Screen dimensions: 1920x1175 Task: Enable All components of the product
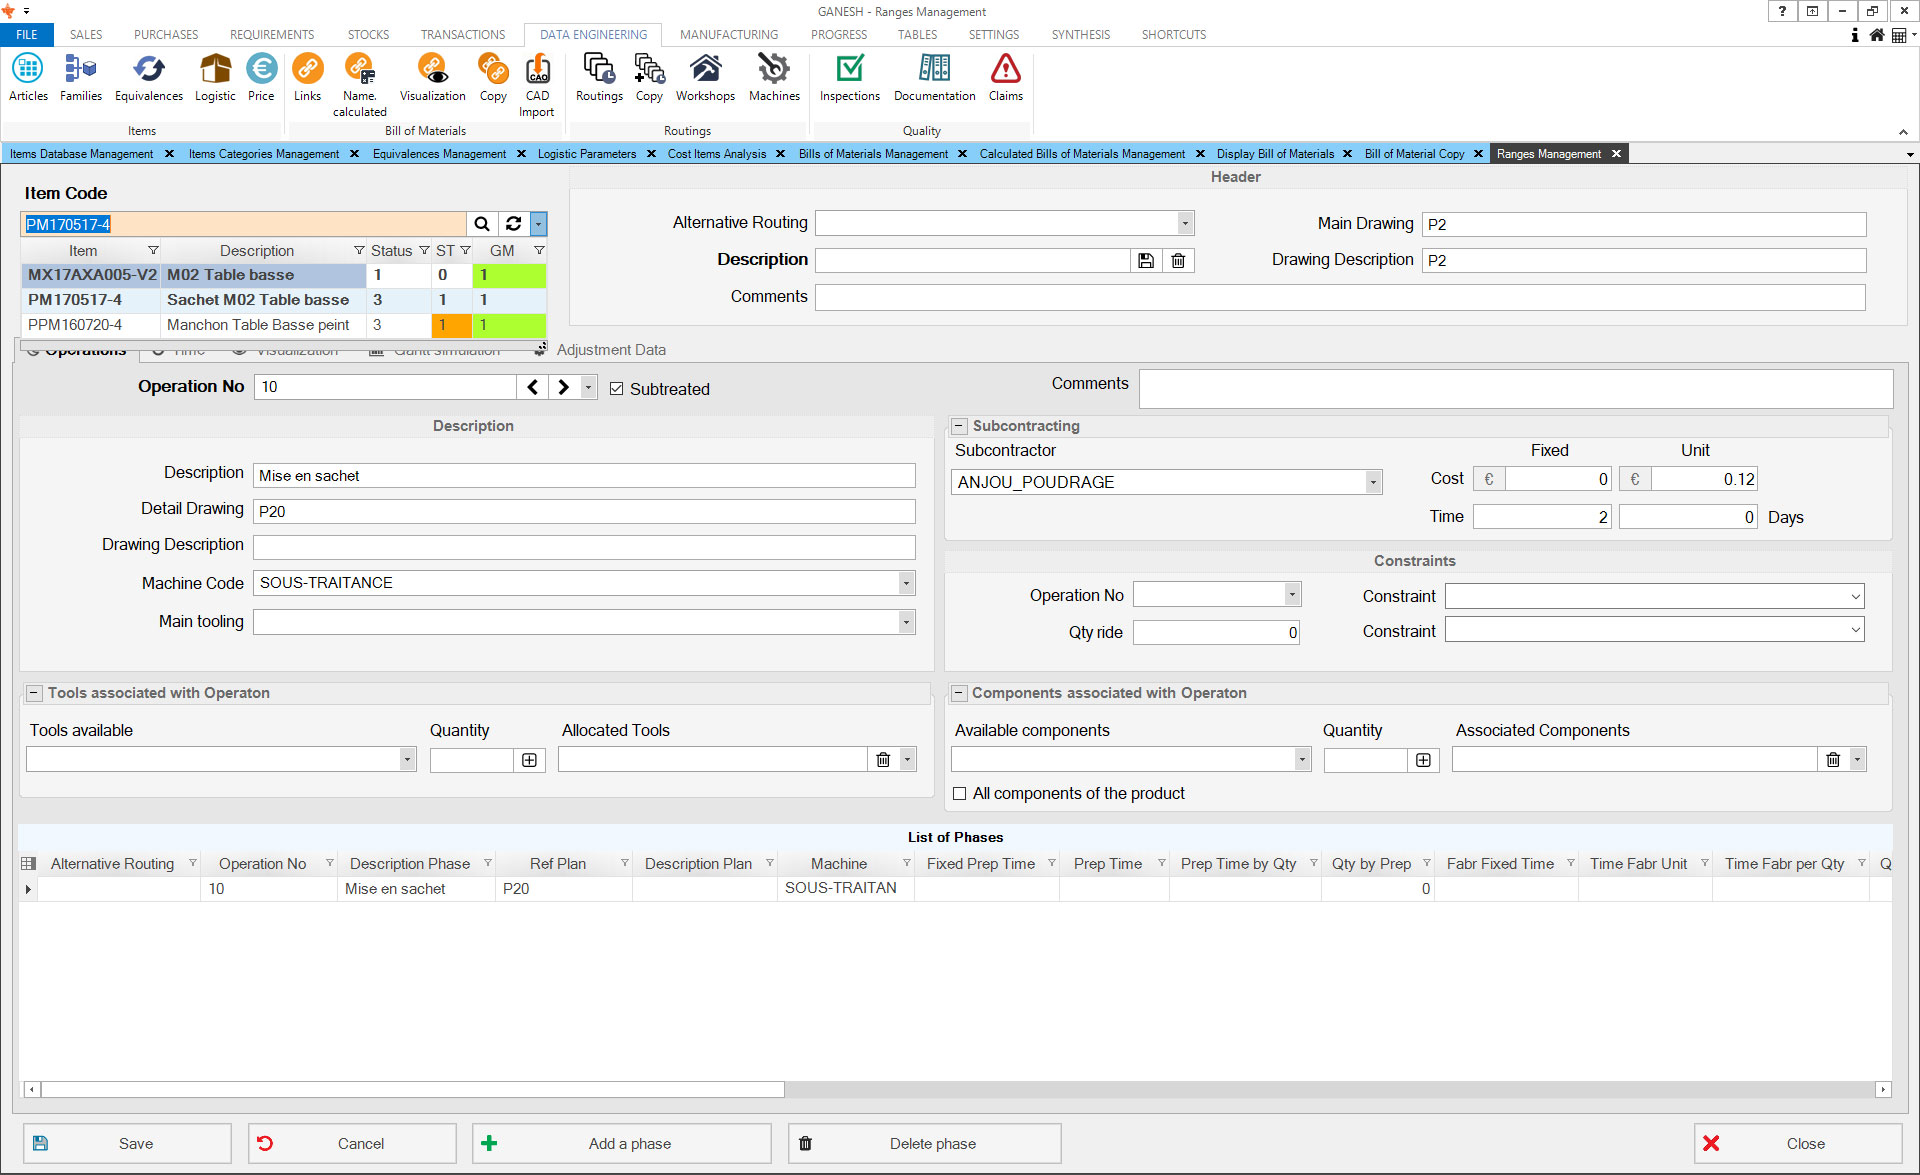click(960, 794)
